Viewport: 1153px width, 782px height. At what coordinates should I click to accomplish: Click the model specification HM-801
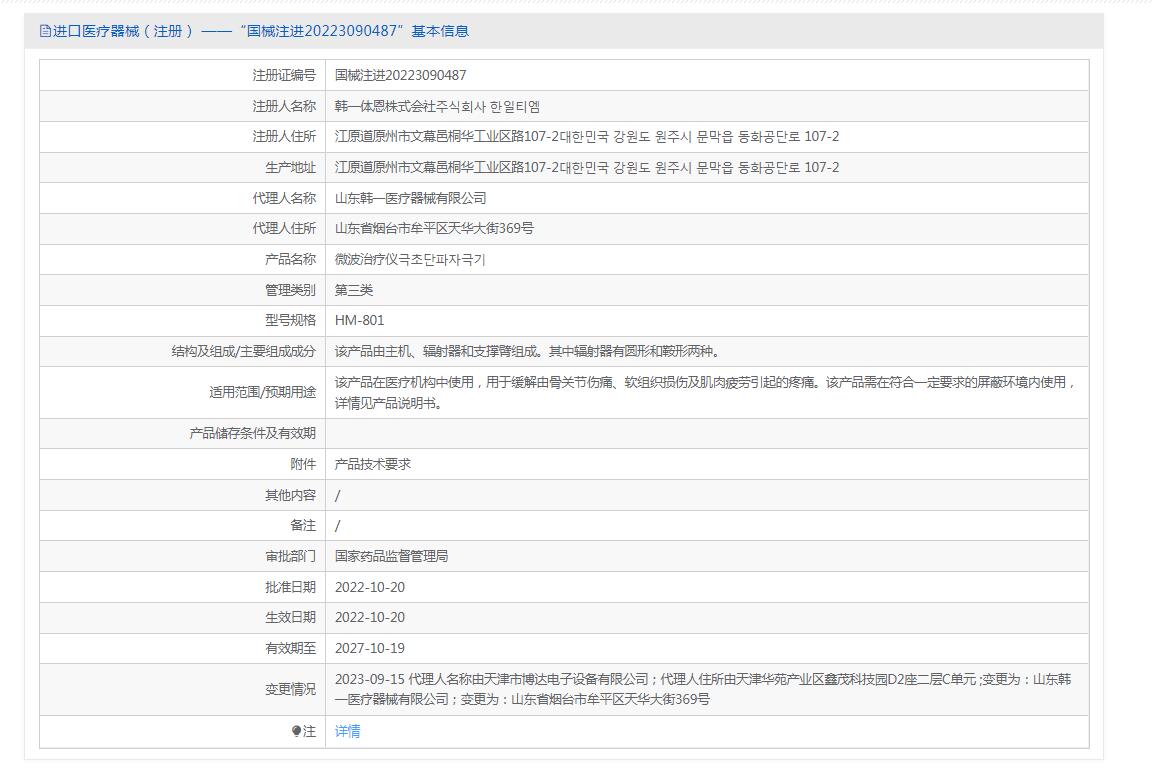[359, 320]
